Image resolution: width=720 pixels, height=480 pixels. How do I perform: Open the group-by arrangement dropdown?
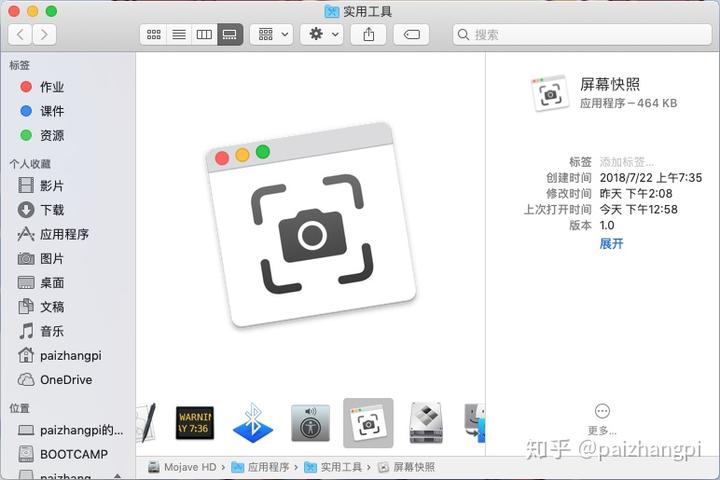coord(271,34)
